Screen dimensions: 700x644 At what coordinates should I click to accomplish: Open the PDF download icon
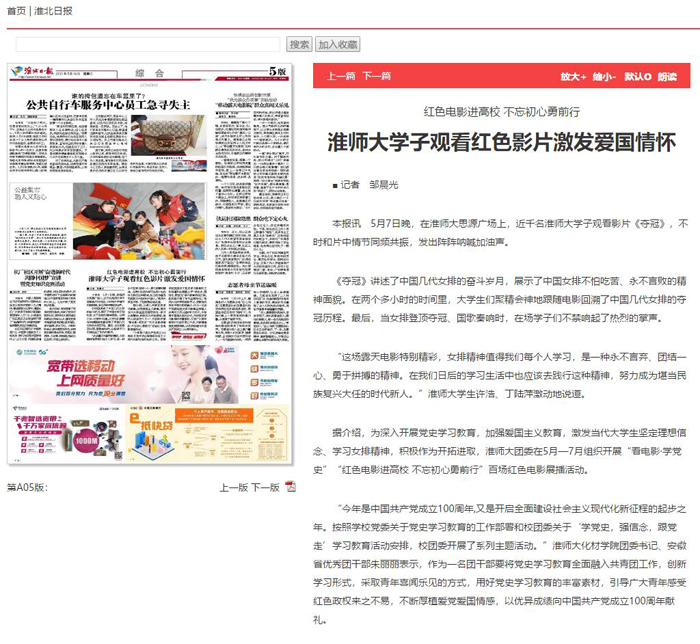[291, 487]
